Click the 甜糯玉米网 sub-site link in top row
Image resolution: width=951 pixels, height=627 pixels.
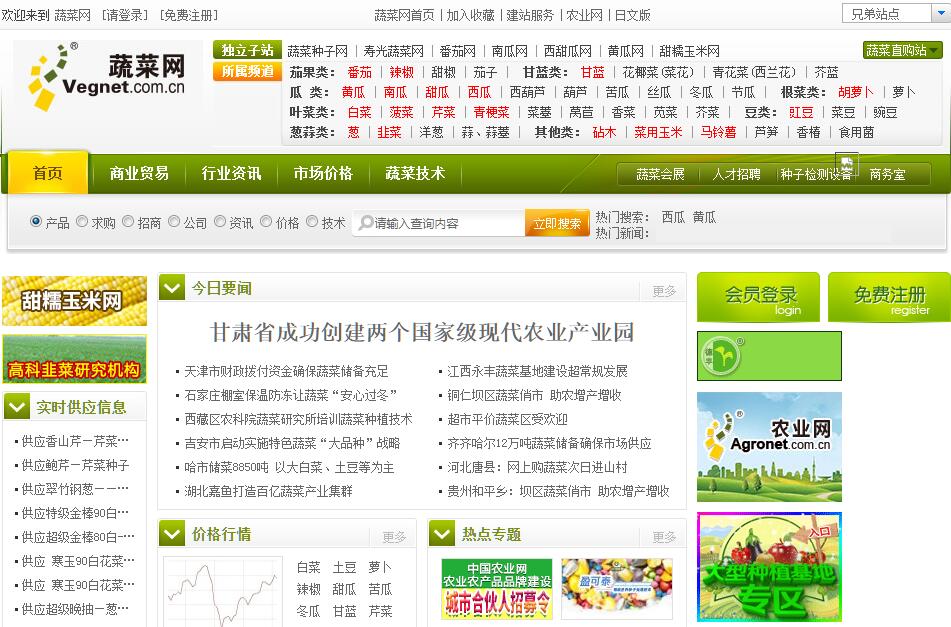(x=690, y=51)
